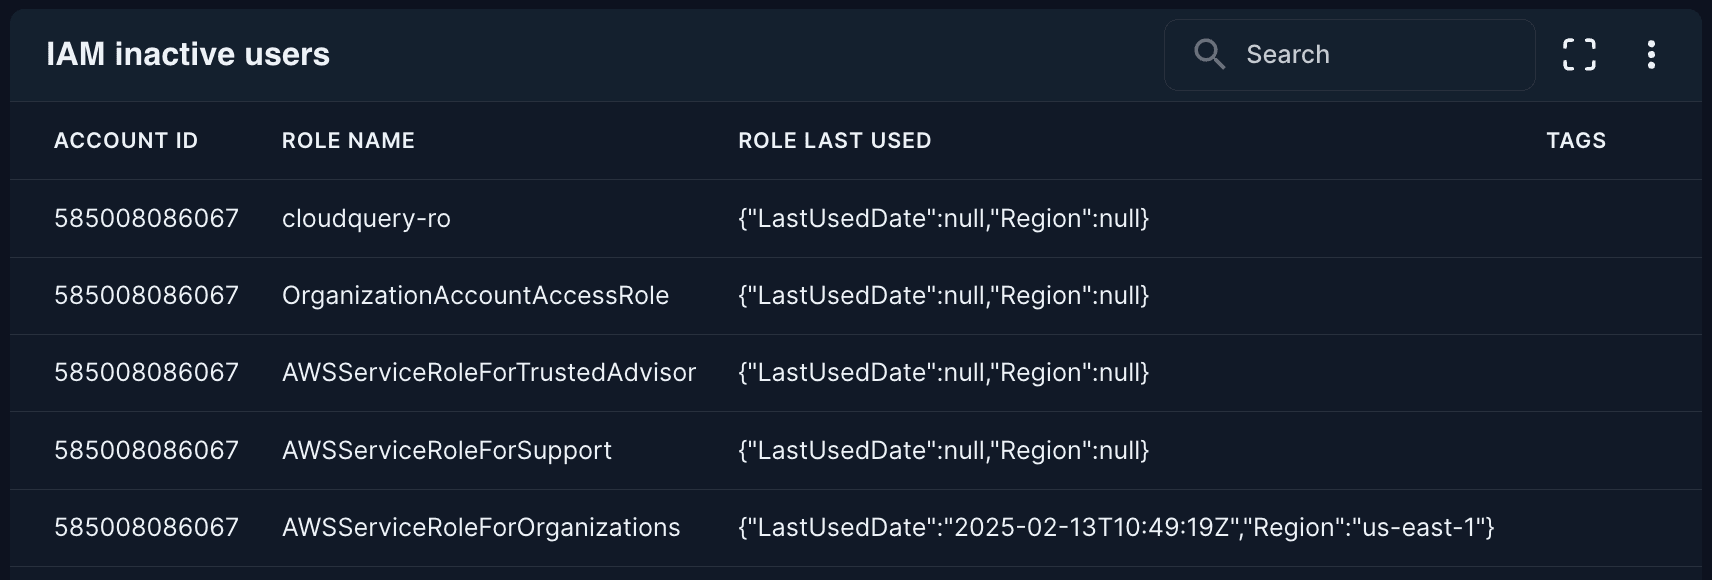Select the cloudquery-ro role name

(x=366, y=219)
